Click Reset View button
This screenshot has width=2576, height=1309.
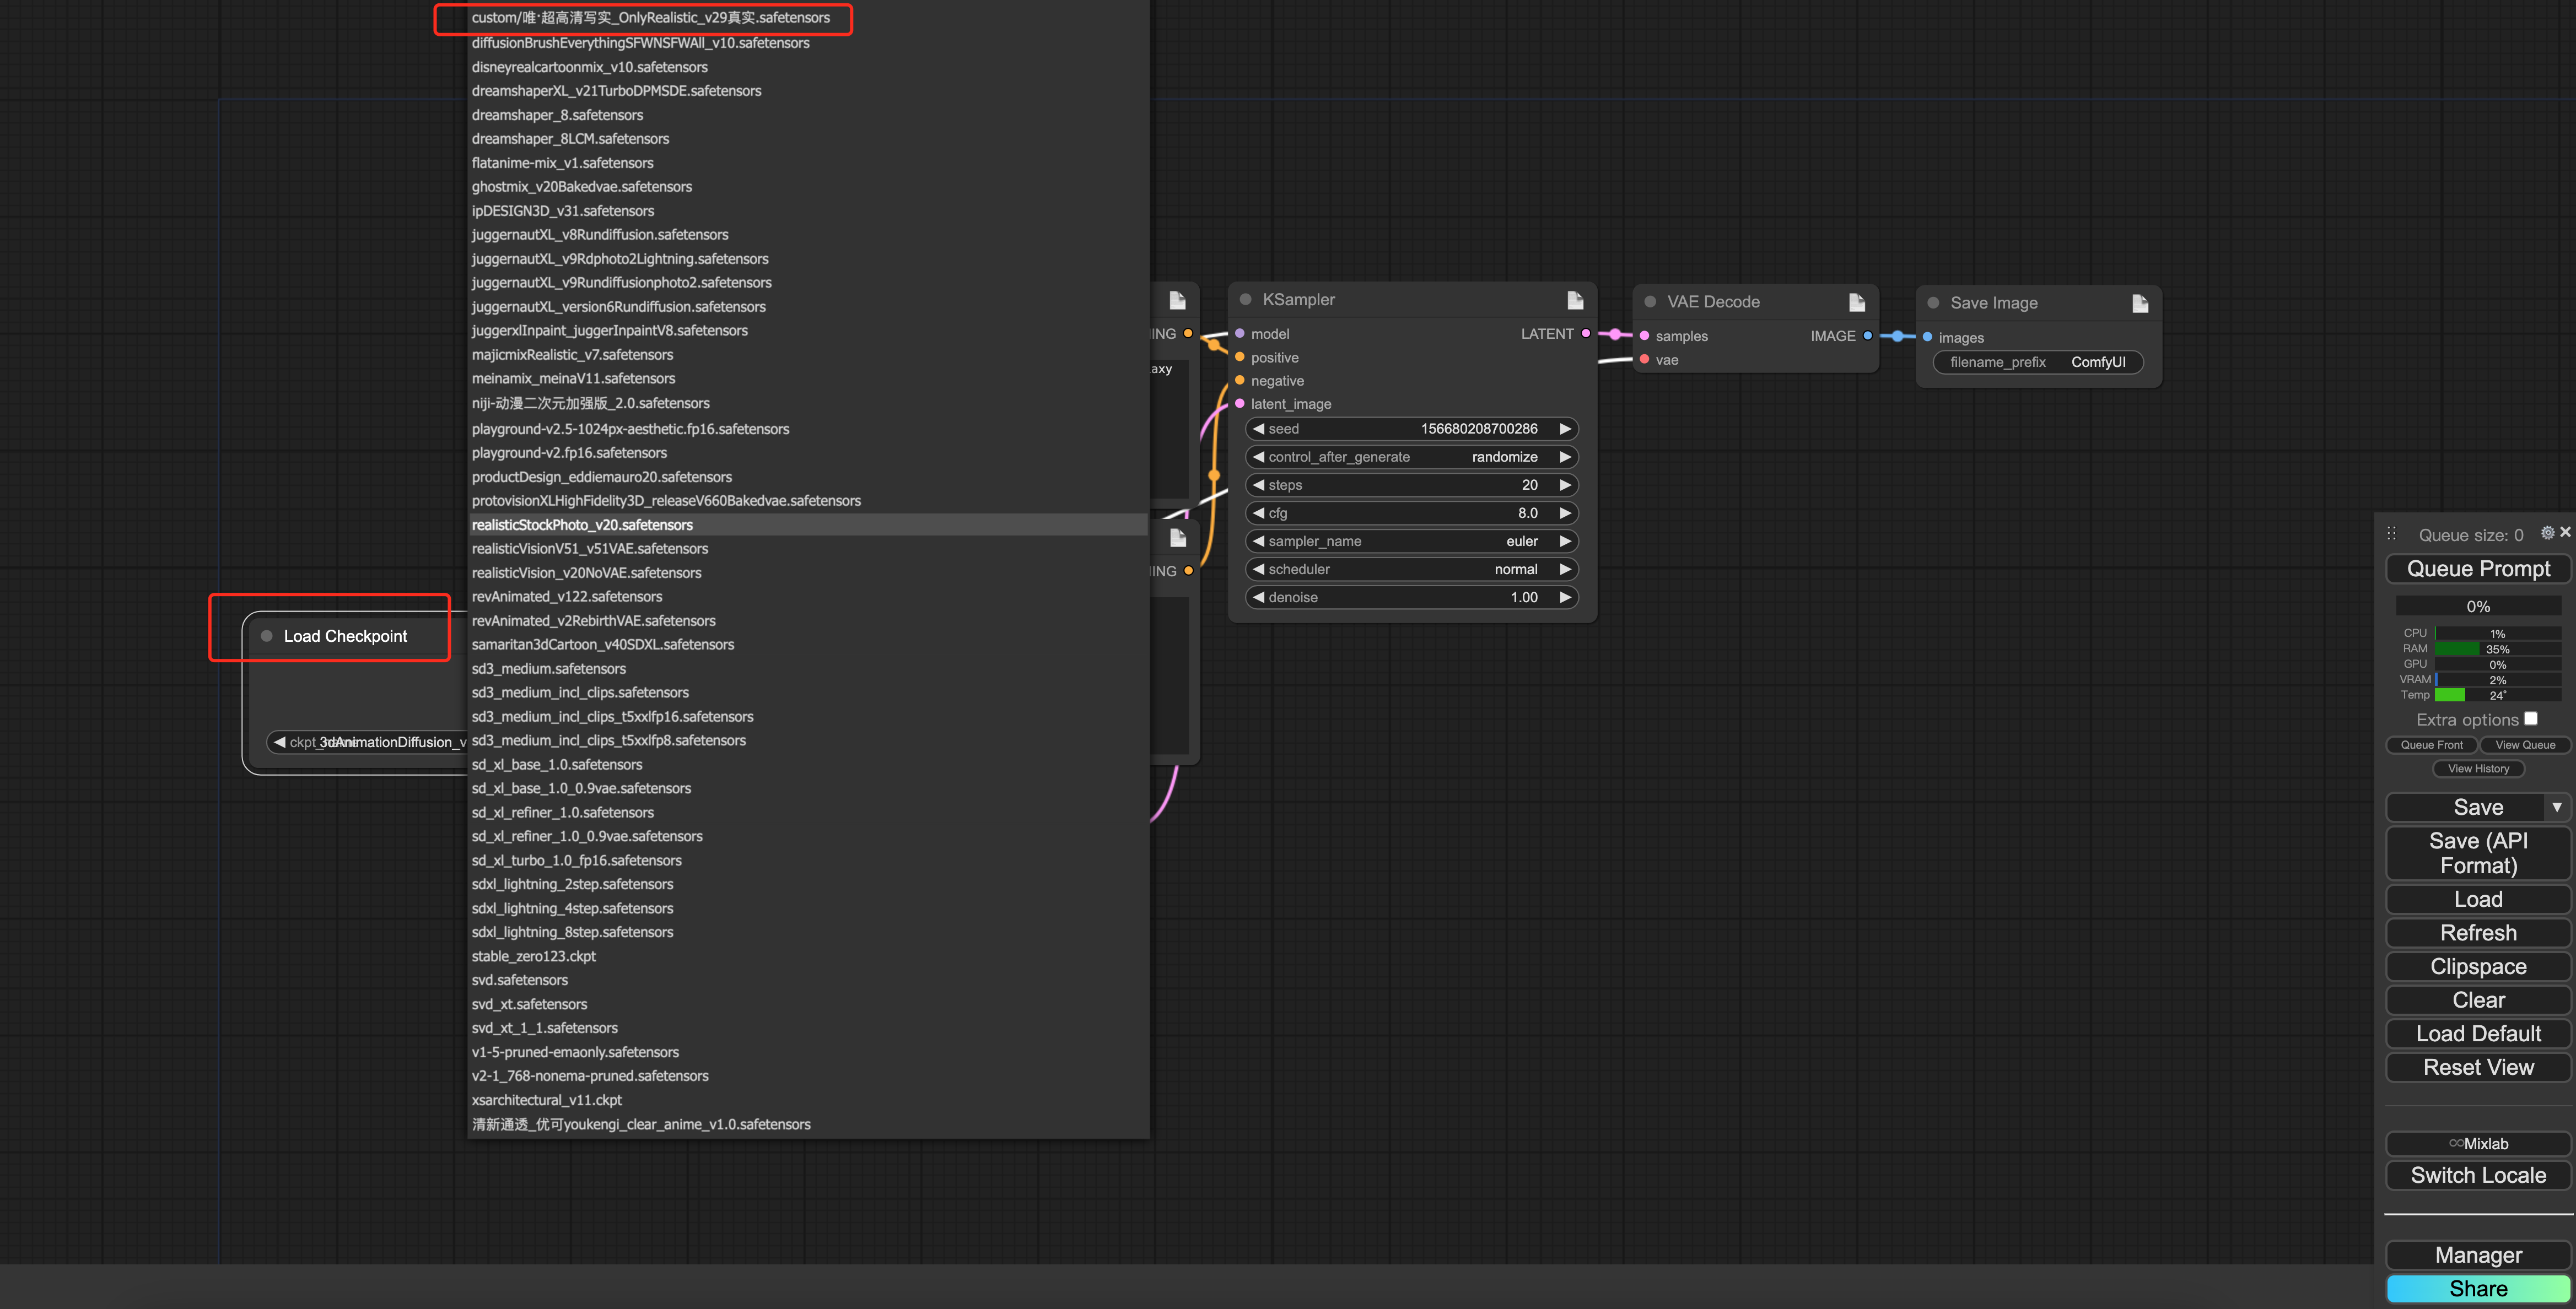click(x=2478, y=1068)
